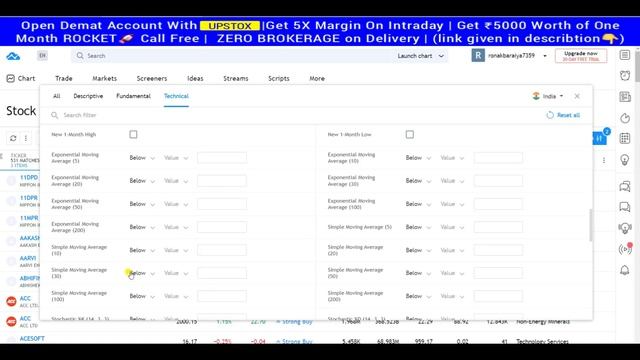Click the Chart icon in navigation bar
Viewport: 640px width, 360px height.
coord(11,78)
